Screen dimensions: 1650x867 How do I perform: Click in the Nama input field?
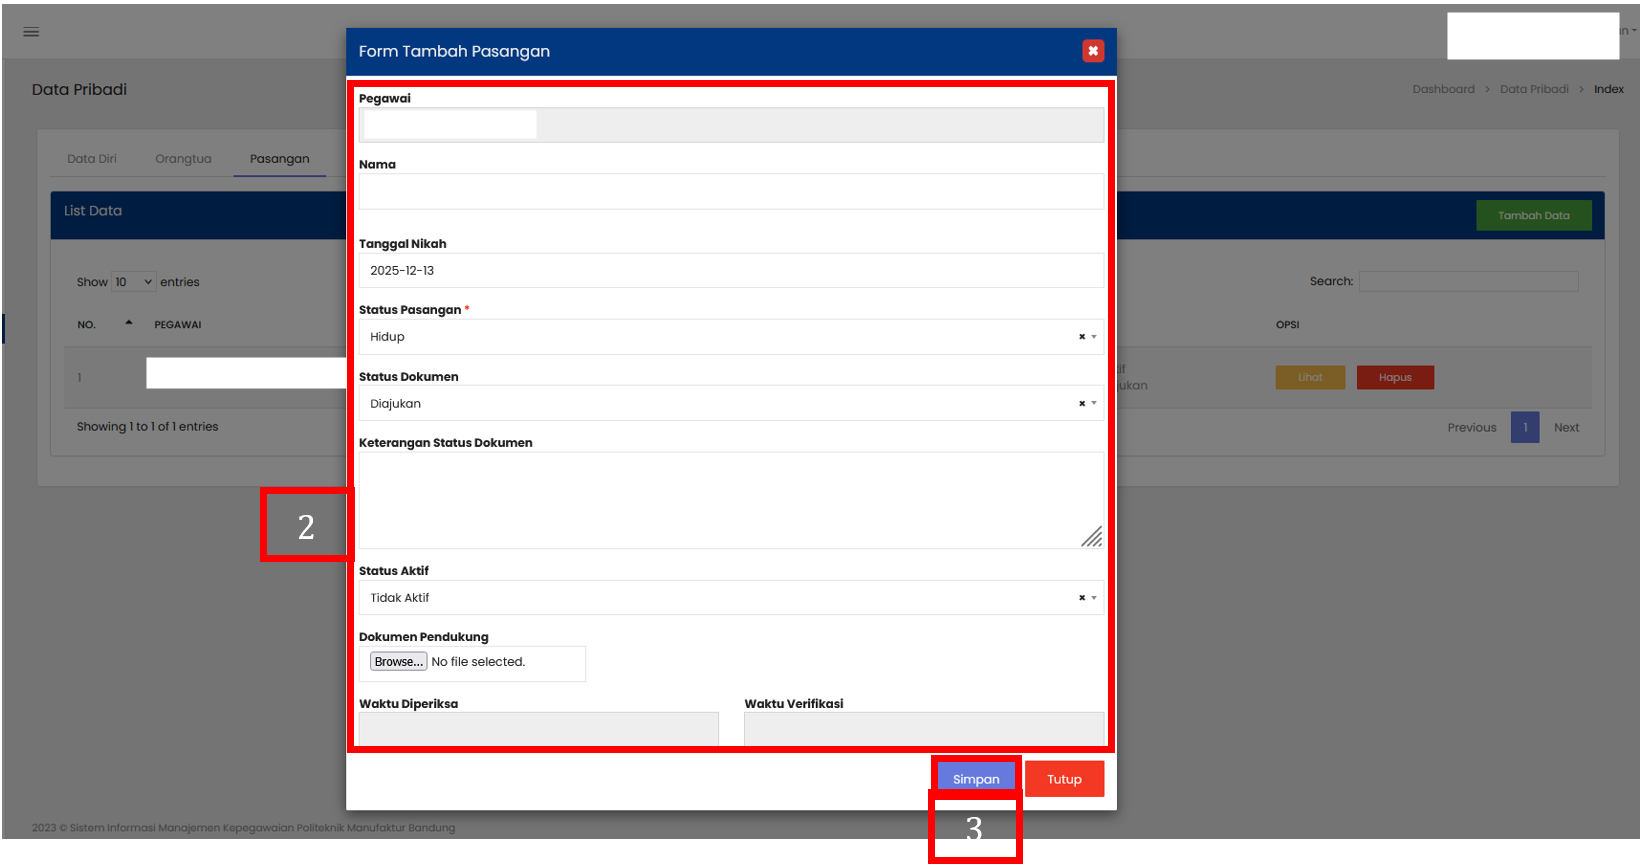coord(731,192)
